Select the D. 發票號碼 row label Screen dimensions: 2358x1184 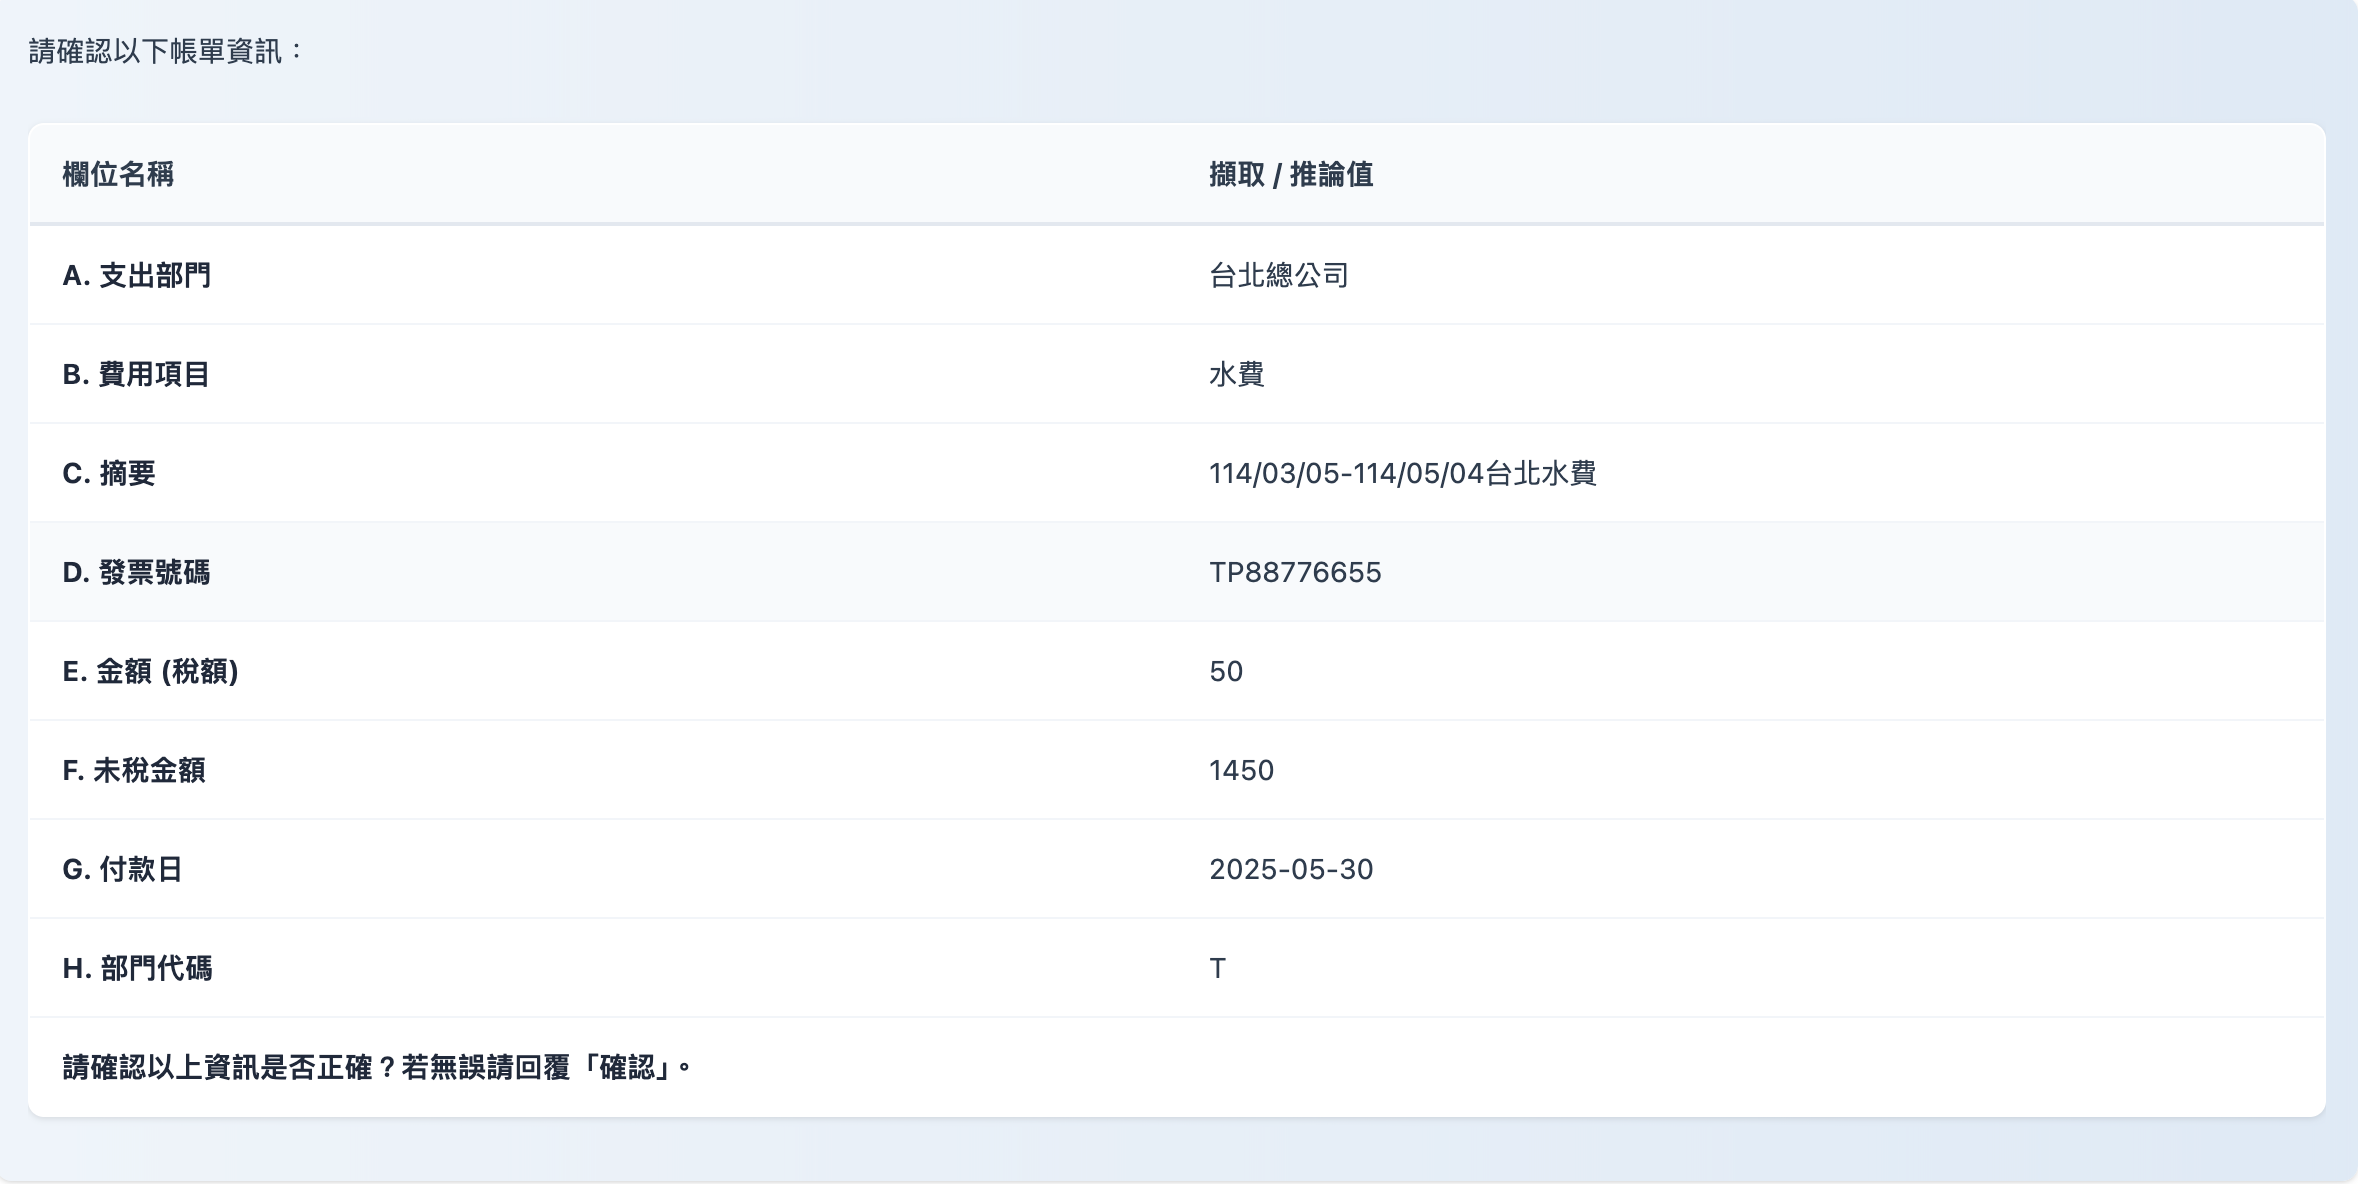point(136,572)
